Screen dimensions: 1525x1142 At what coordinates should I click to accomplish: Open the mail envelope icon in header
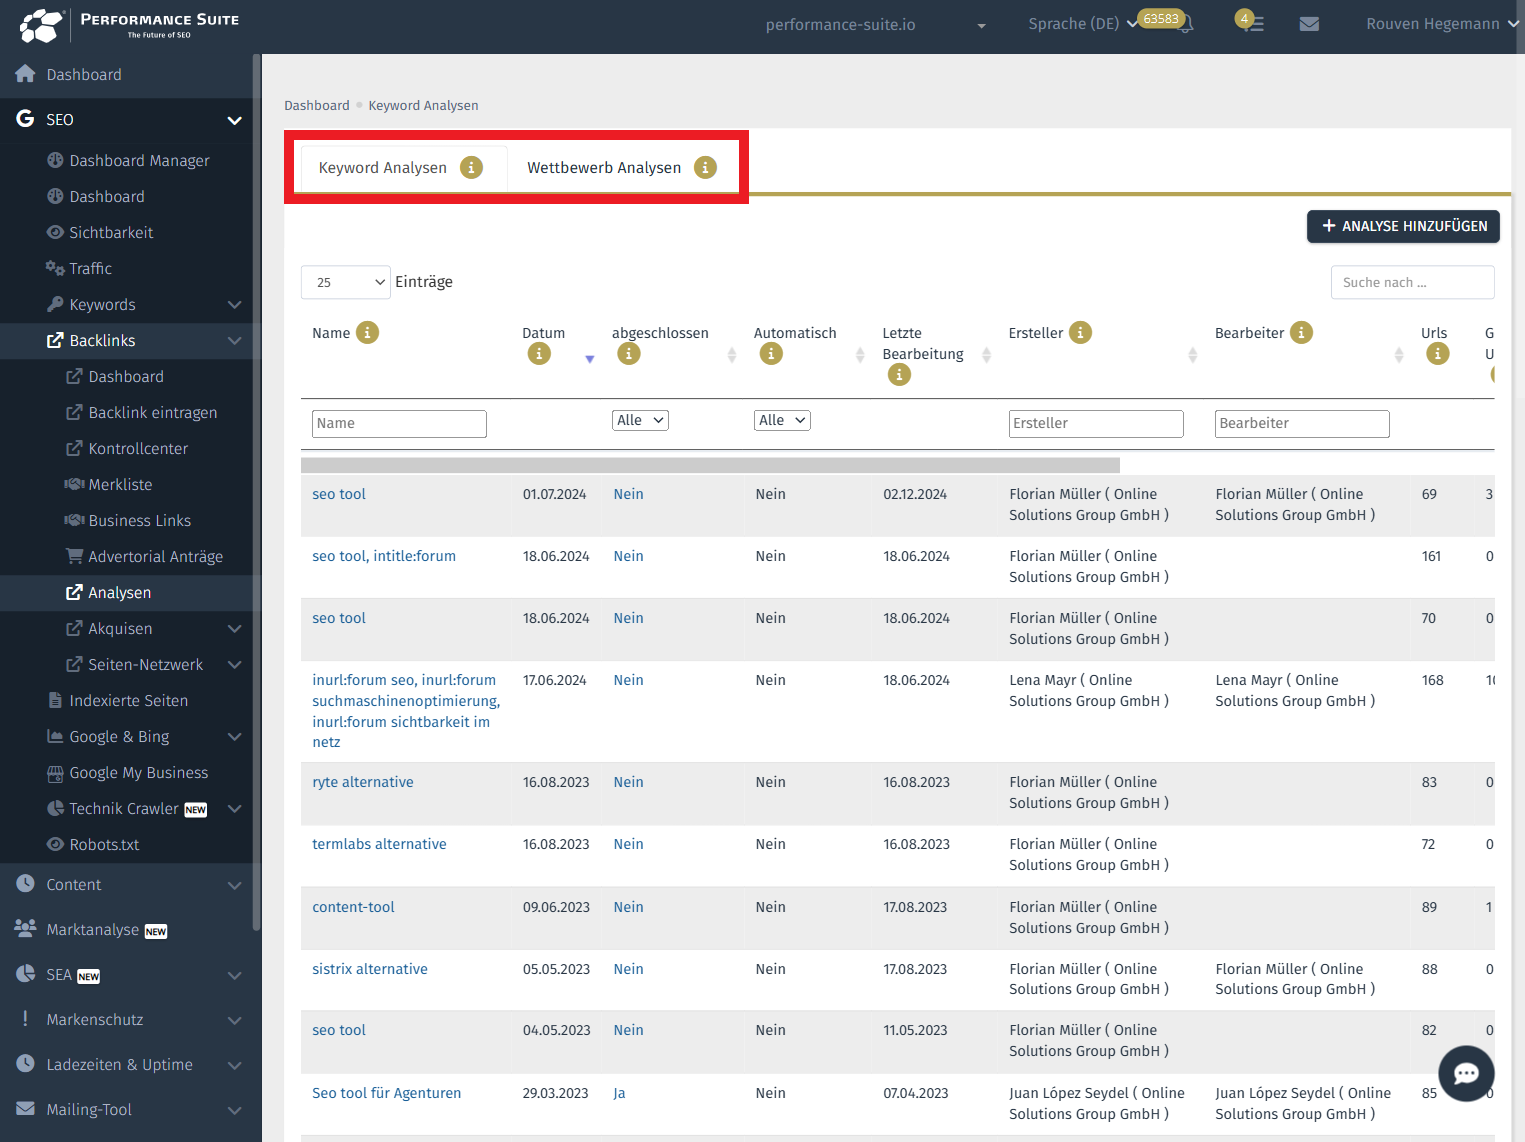[1309, 24]
